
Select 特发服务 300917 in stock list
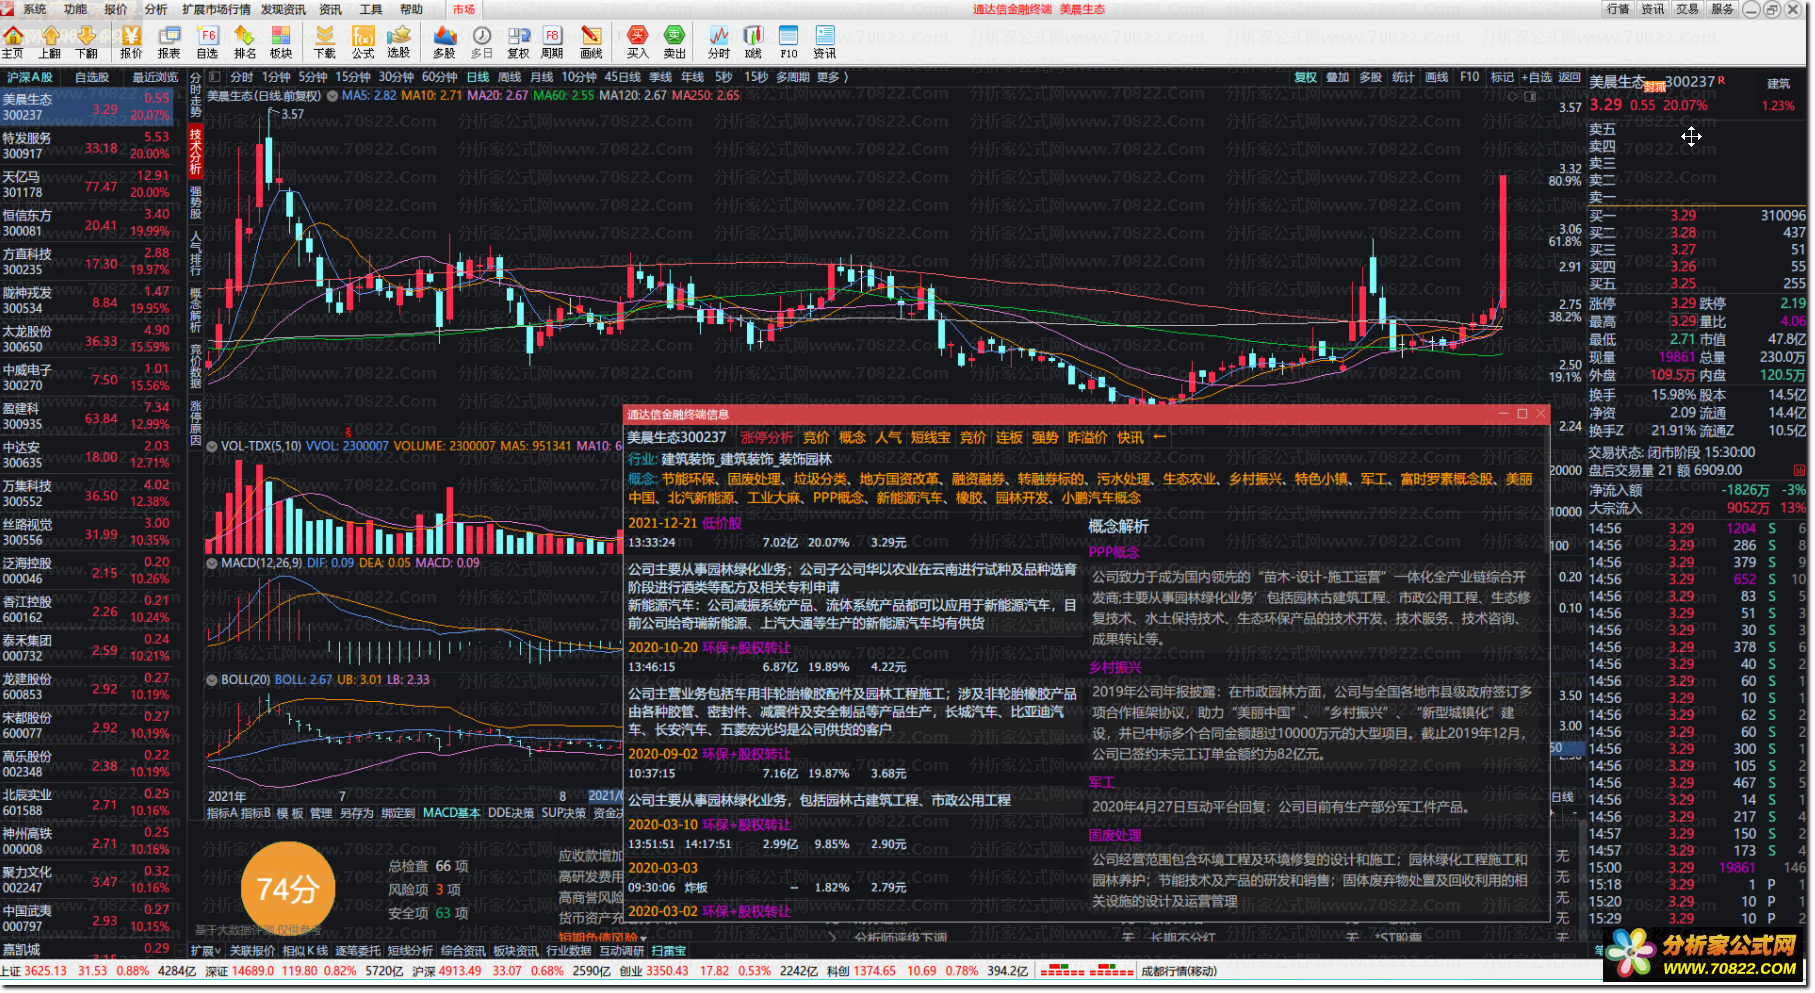(86, 146)
